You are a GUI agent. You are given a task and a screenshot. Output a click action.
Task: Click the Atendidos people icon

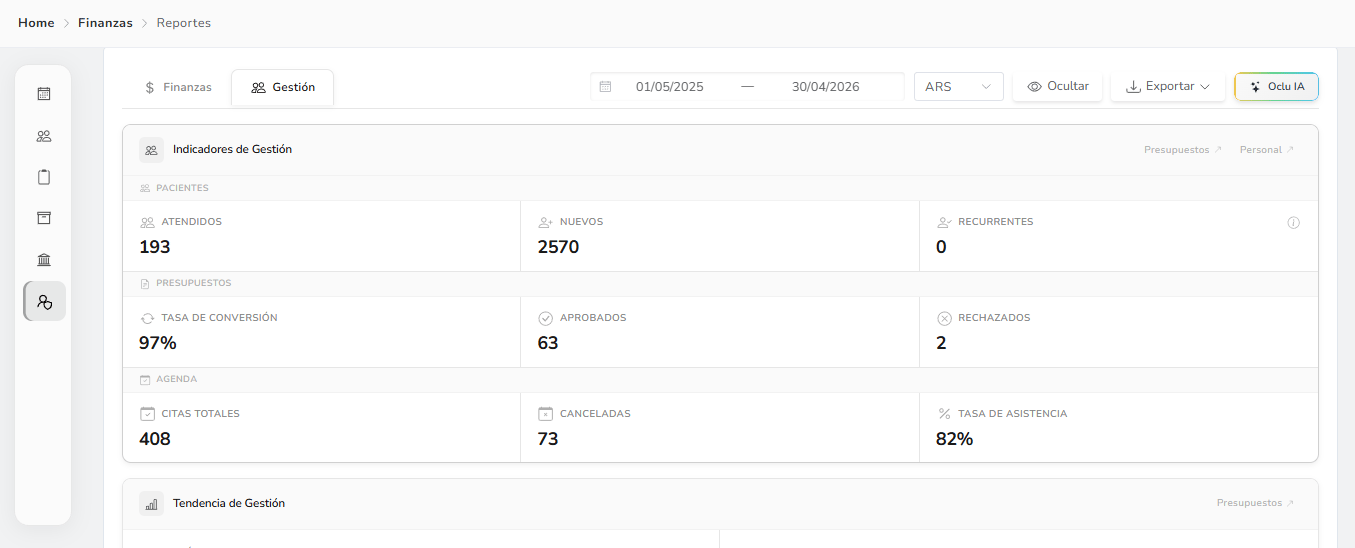[x=147, y=222]
